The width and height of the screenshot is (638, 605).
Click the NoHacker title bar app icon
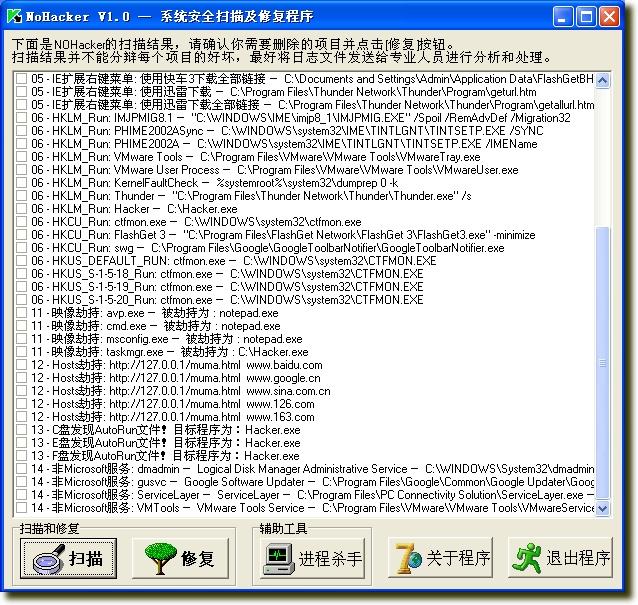coord(15,17)
